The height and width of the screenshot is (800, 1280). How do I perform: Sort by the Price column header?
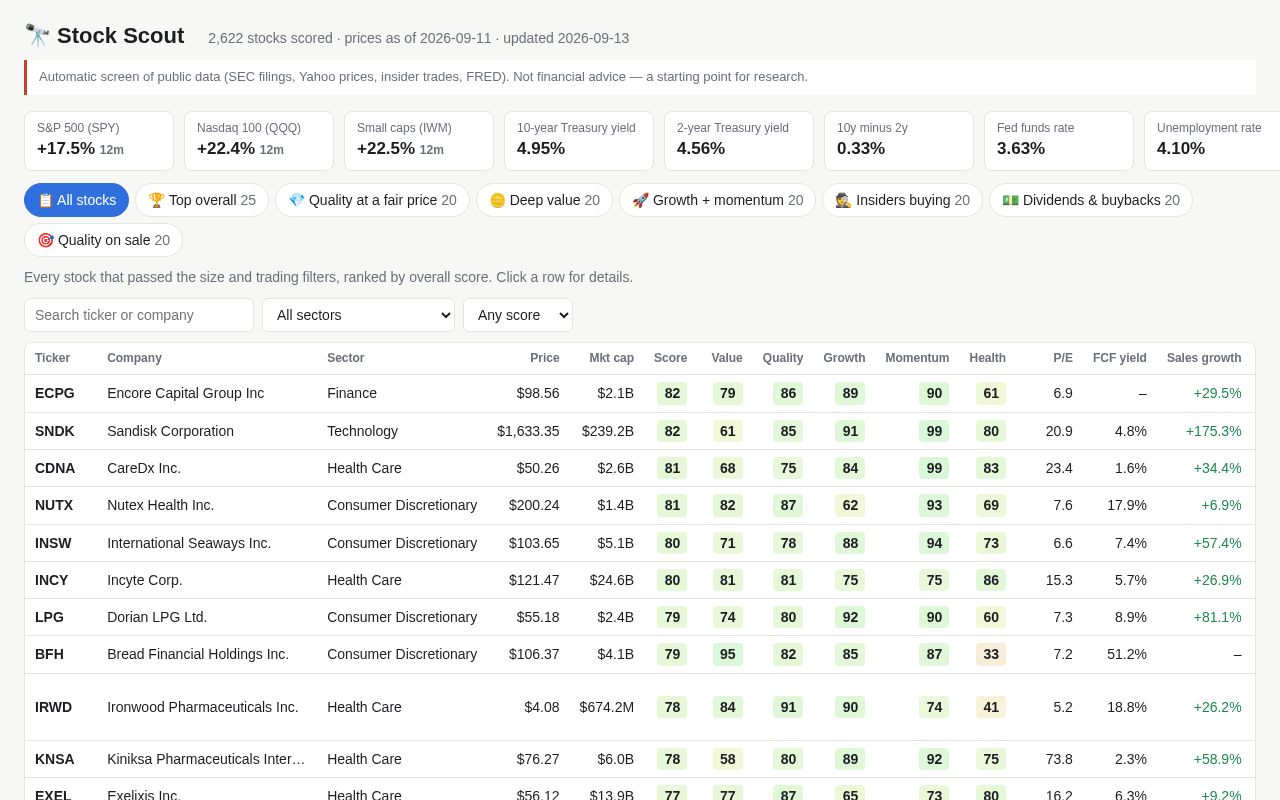point(545,358)
